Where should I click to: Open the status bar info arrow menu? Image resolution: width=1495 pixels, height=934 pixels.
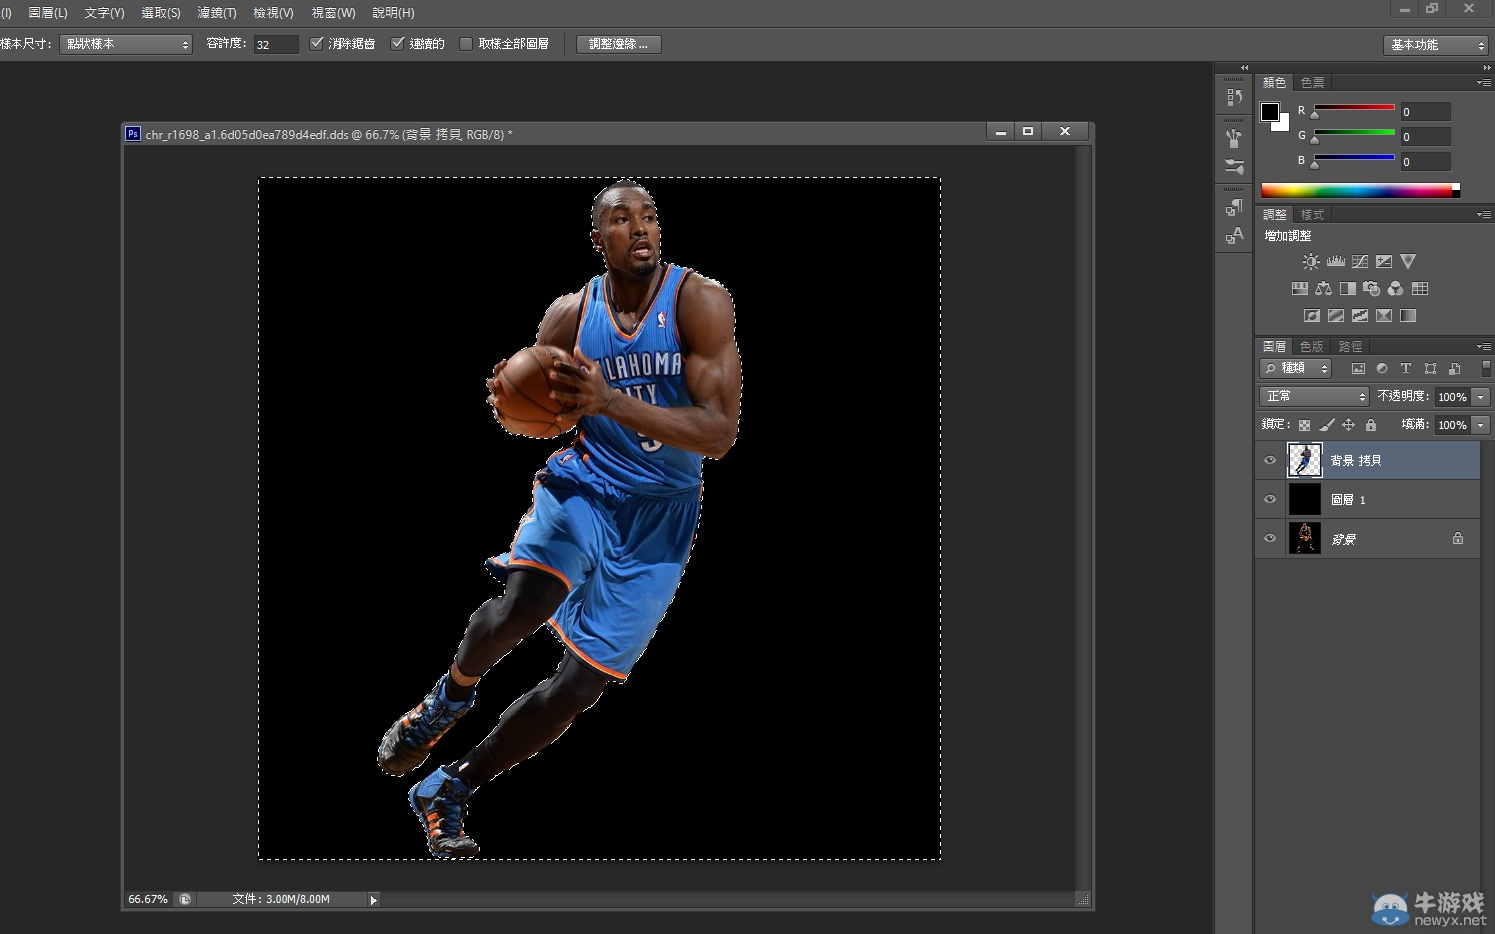[374, 899]
